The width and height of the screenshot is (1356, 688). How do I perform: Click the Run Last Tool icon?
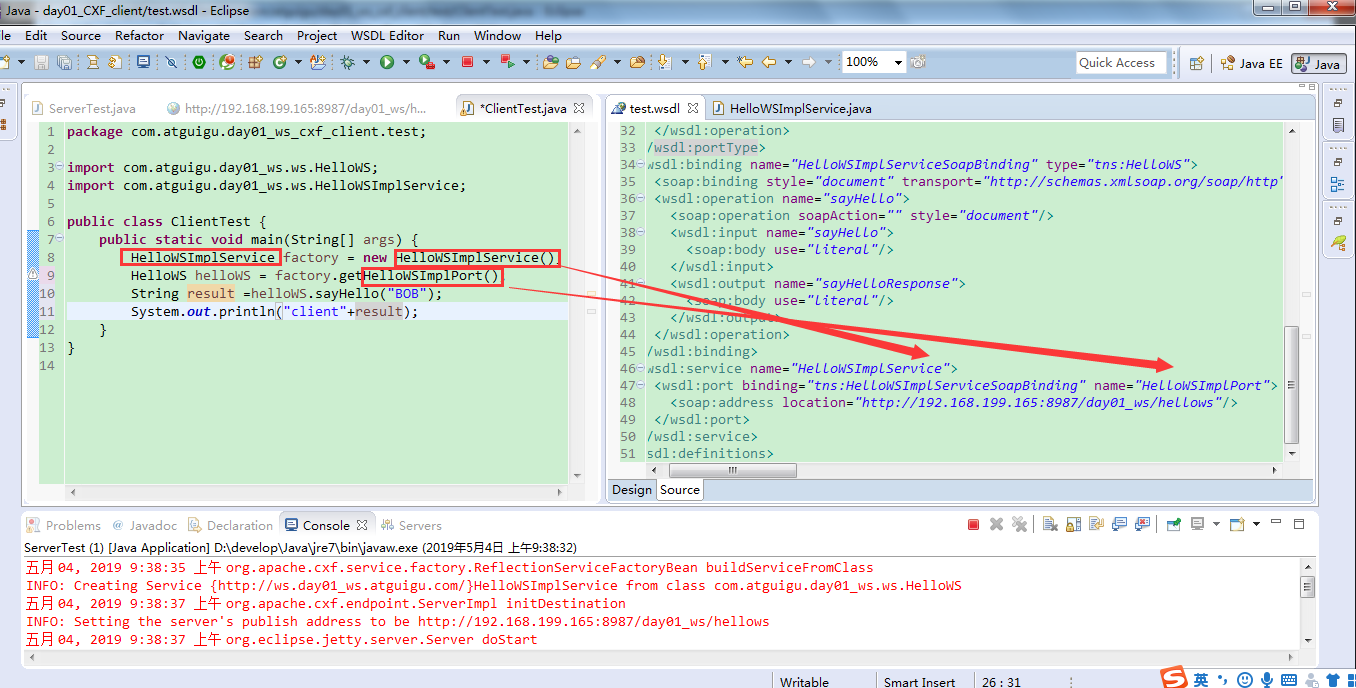[425, 62]
